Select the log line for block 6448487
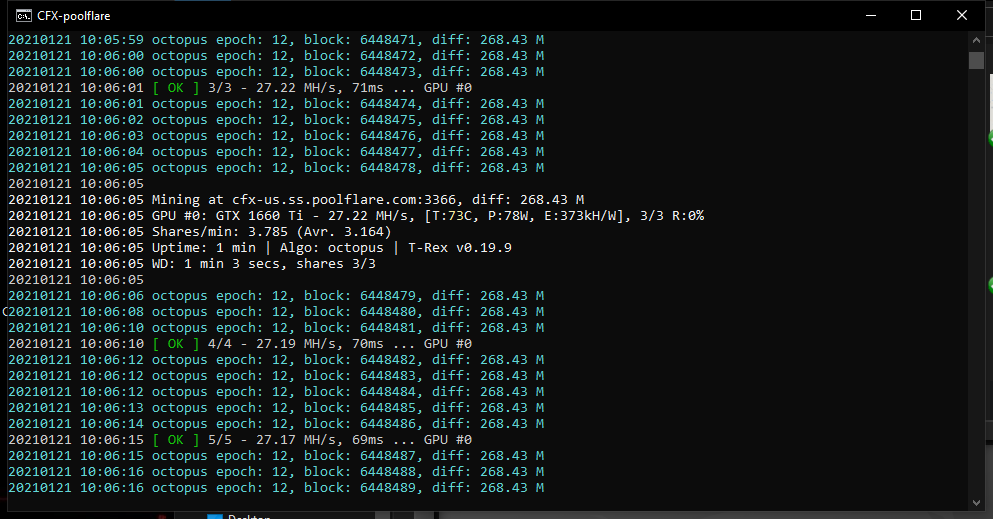This screenshot has height=519, width=993. coord(276,456)
